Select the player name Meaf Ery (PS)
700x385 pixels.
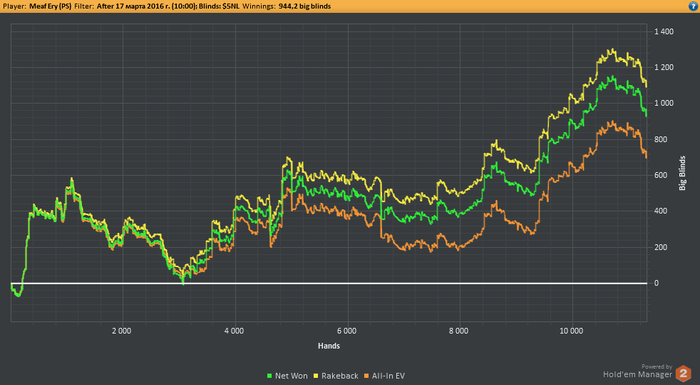pyautogui.click(x=50, y=6)
